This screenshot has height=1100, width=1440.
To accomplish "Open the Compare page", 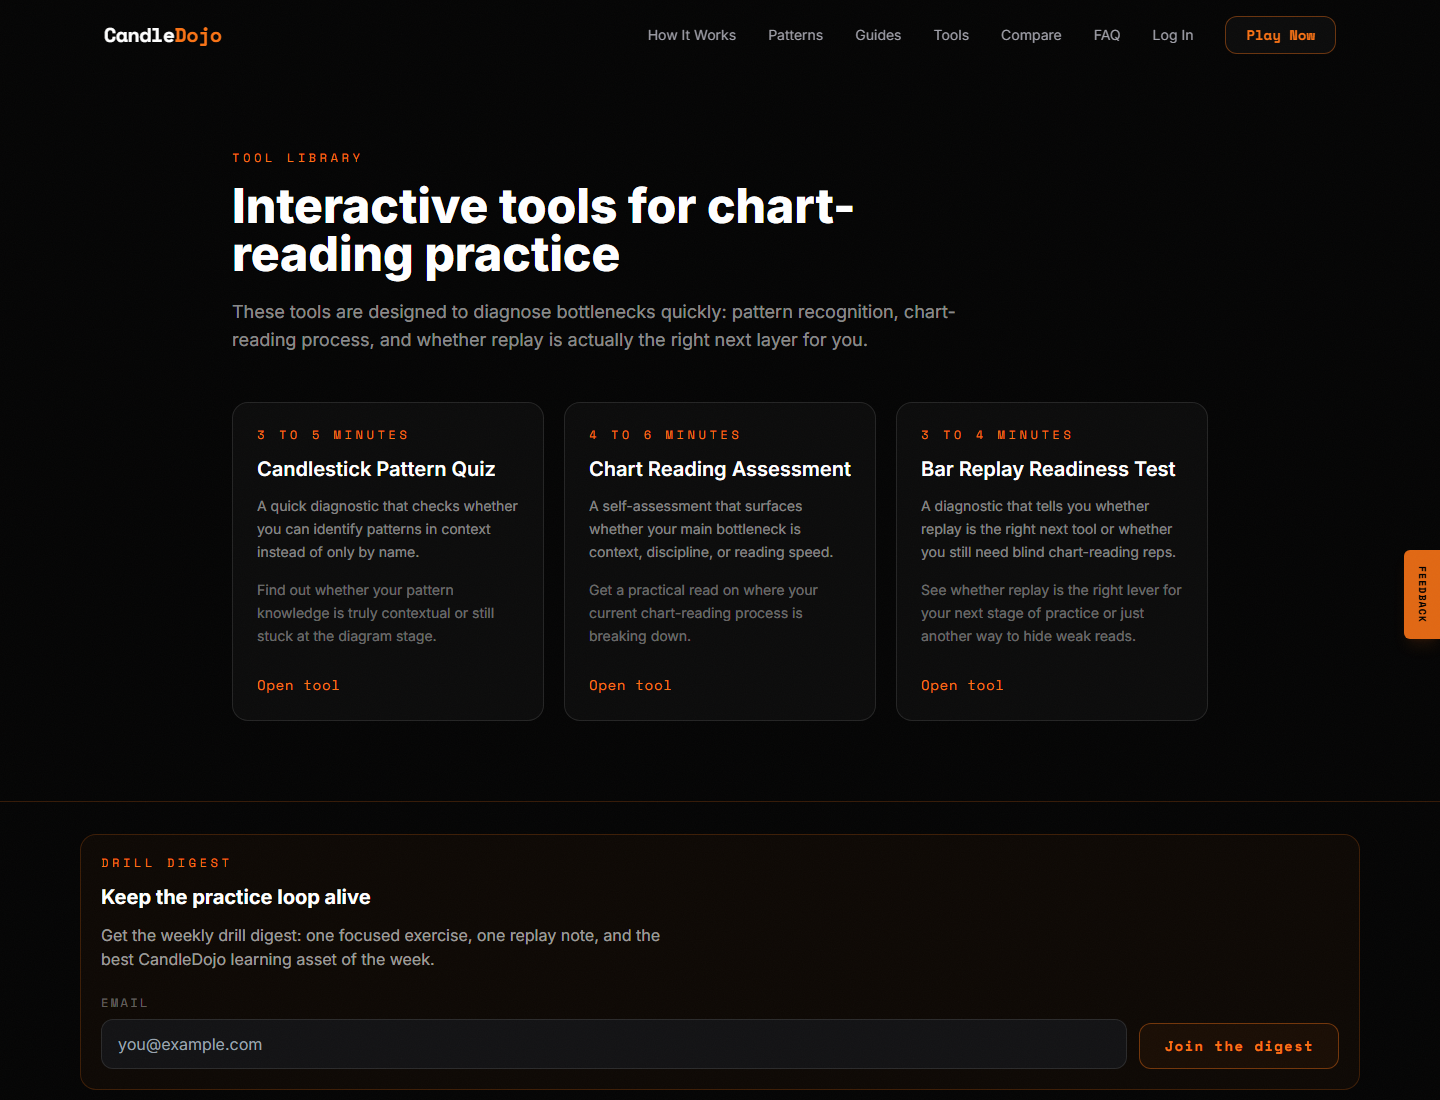I will click(1031, 35).
